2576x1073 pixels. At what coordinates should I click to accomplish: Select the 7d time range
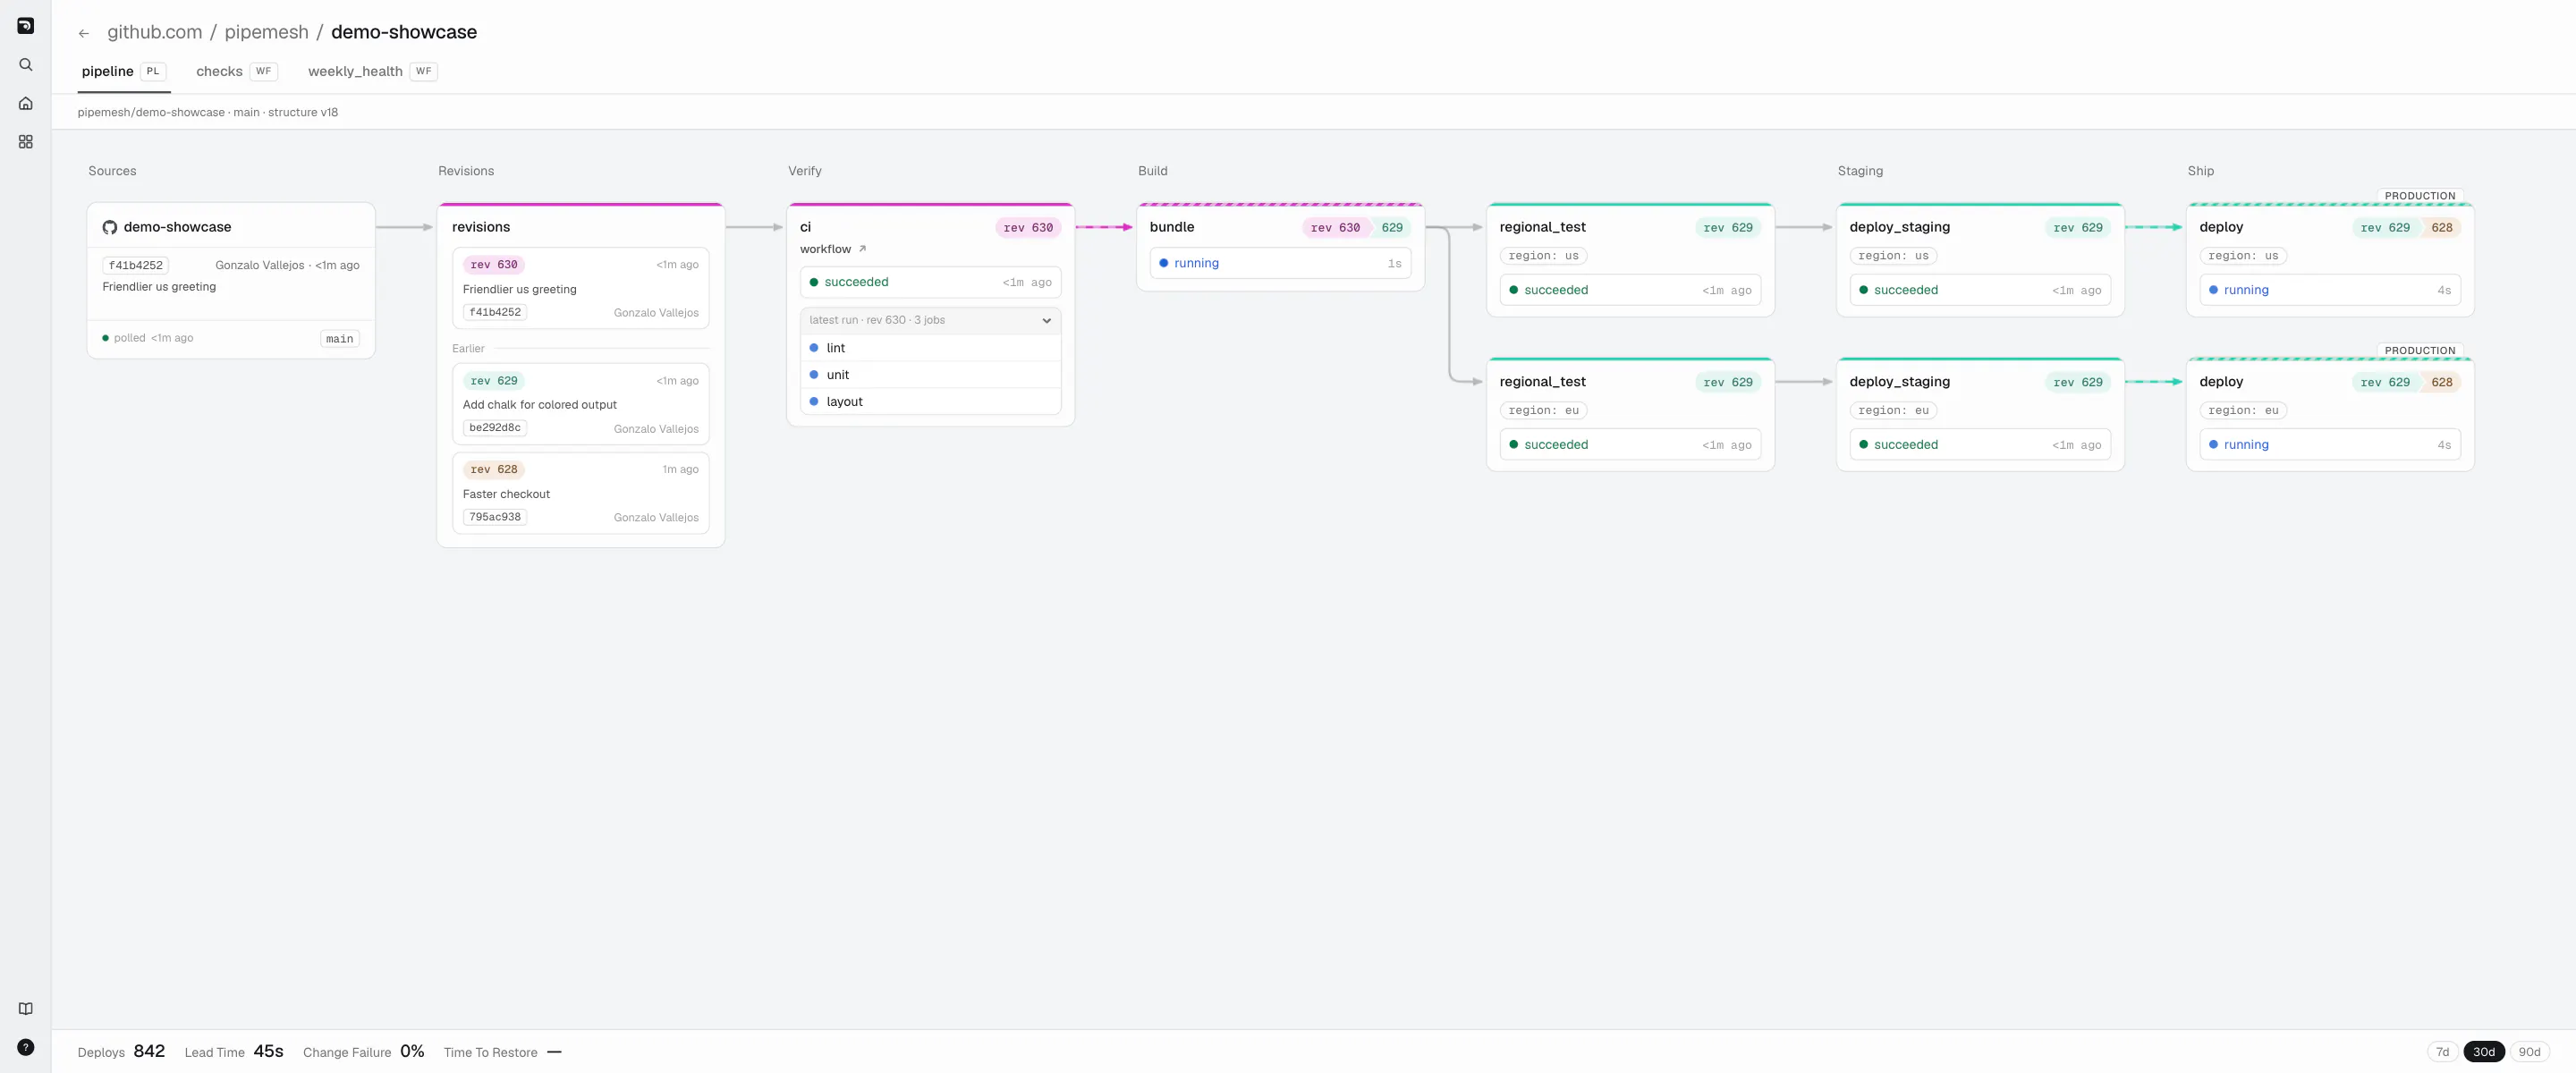2442,1052
